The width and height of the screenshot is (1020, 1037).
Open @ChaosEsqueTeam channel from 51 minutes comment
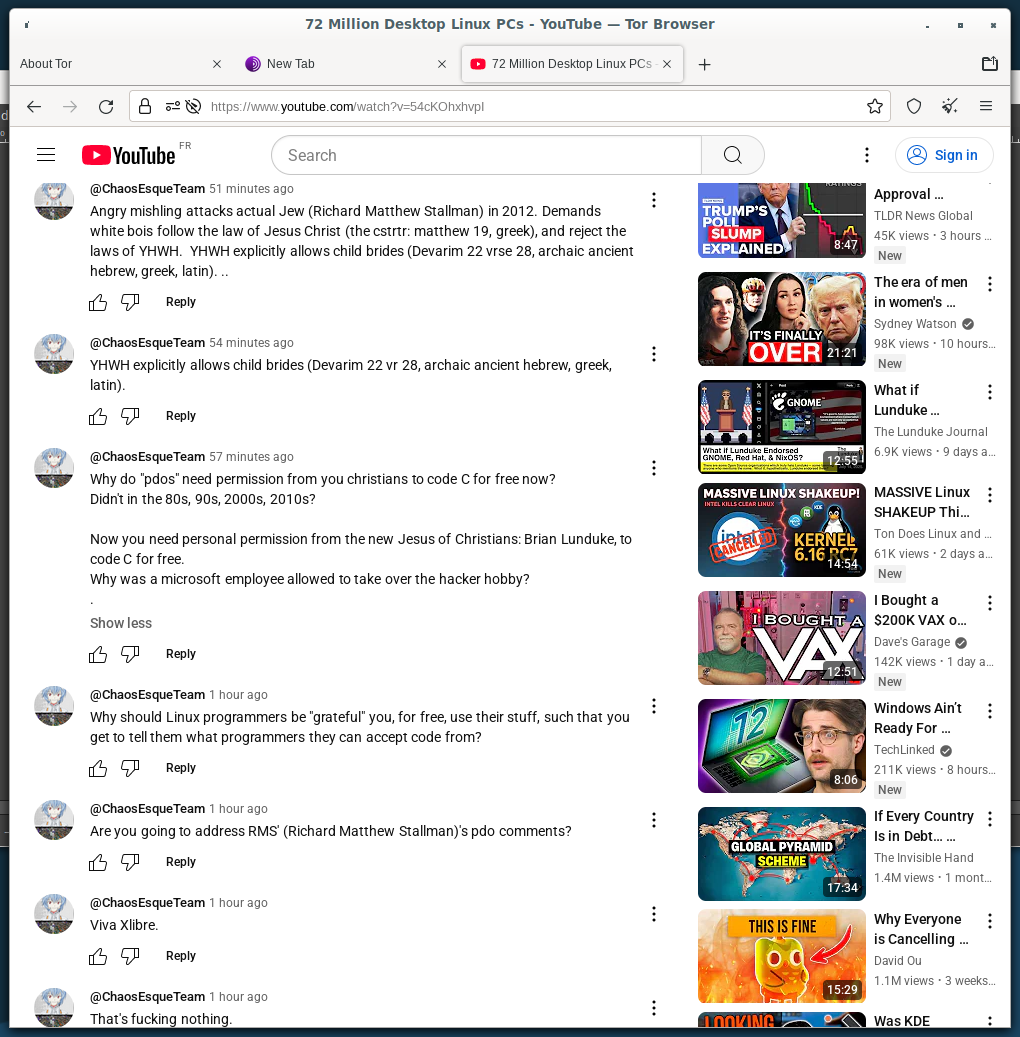[x=148, y=188]
